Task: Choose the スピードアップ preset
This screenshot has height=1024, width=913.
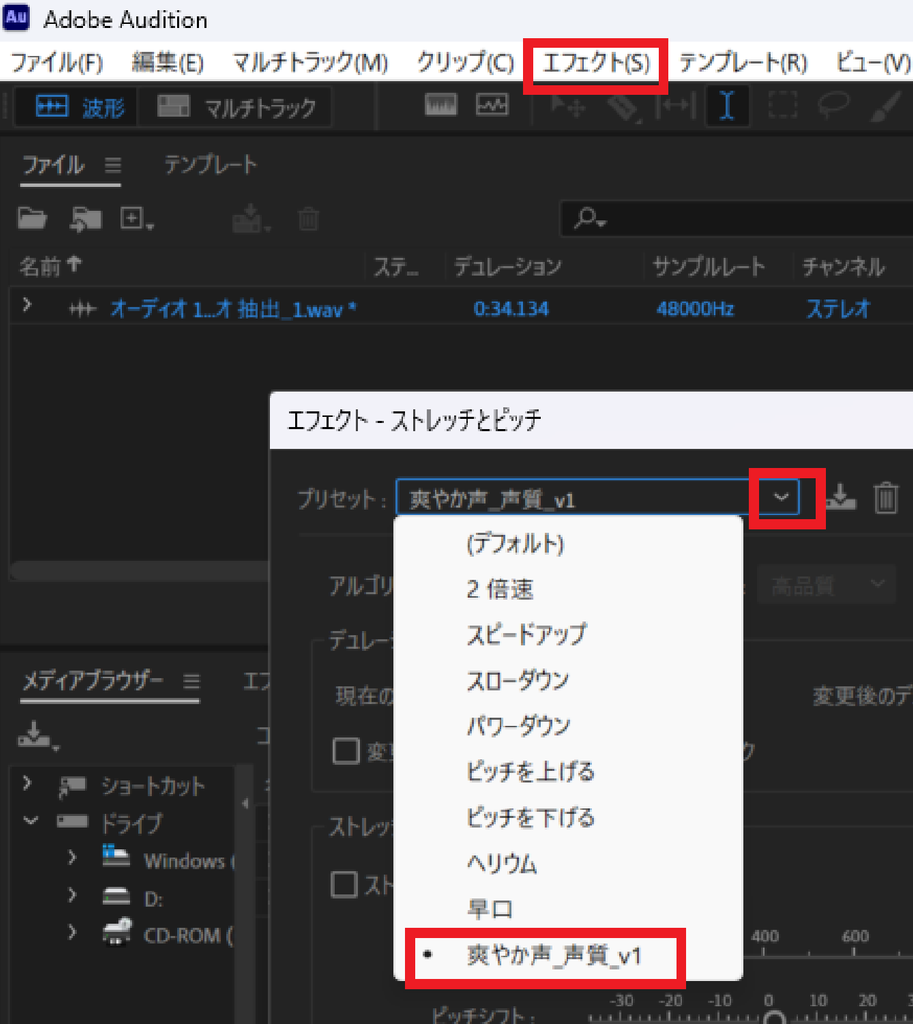Action: (526, 635)
